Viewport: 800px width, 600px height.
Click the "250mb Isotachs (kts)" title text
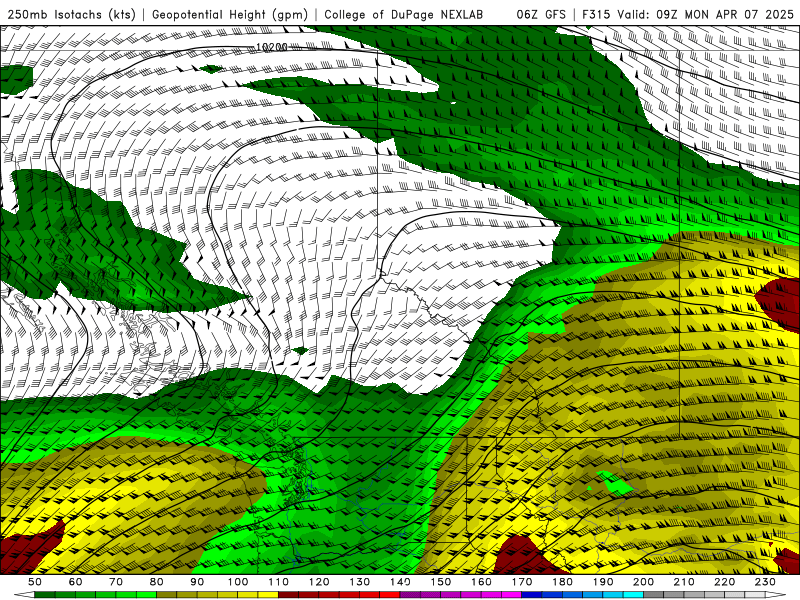(x=72, y=15)
